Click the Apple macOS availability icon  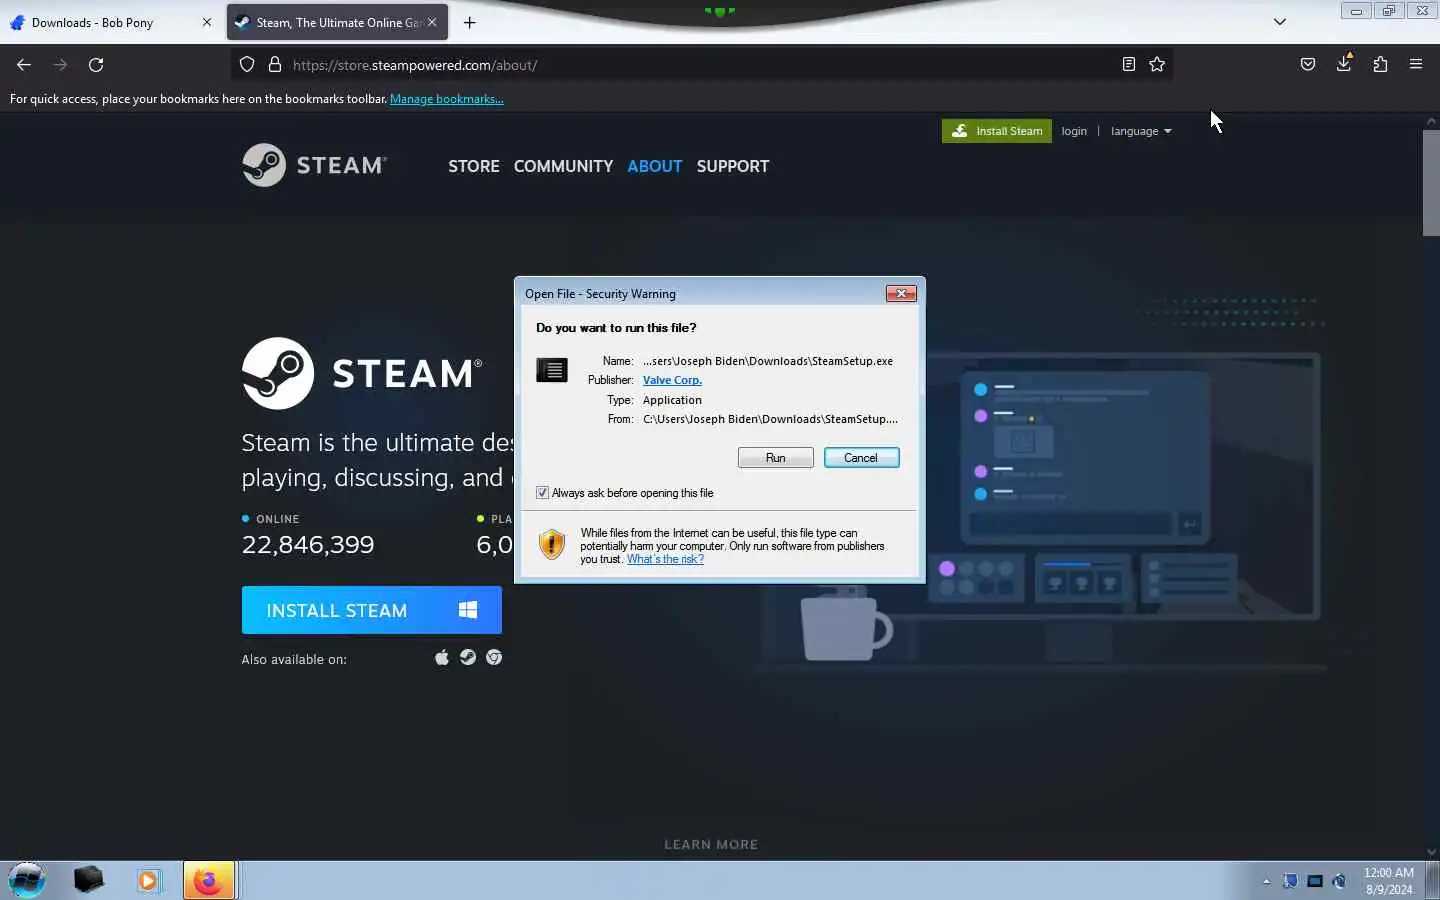coord(442,657)
